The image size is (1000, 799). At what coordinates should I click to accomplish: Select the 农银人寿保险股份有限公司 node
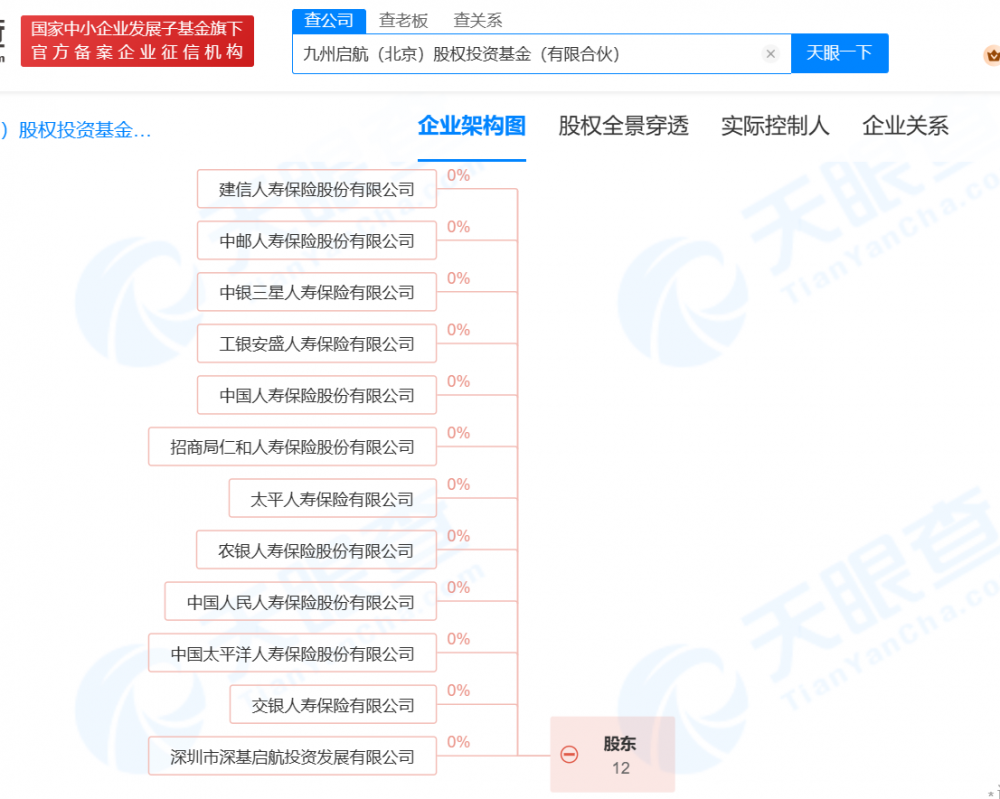coord(317,550)
